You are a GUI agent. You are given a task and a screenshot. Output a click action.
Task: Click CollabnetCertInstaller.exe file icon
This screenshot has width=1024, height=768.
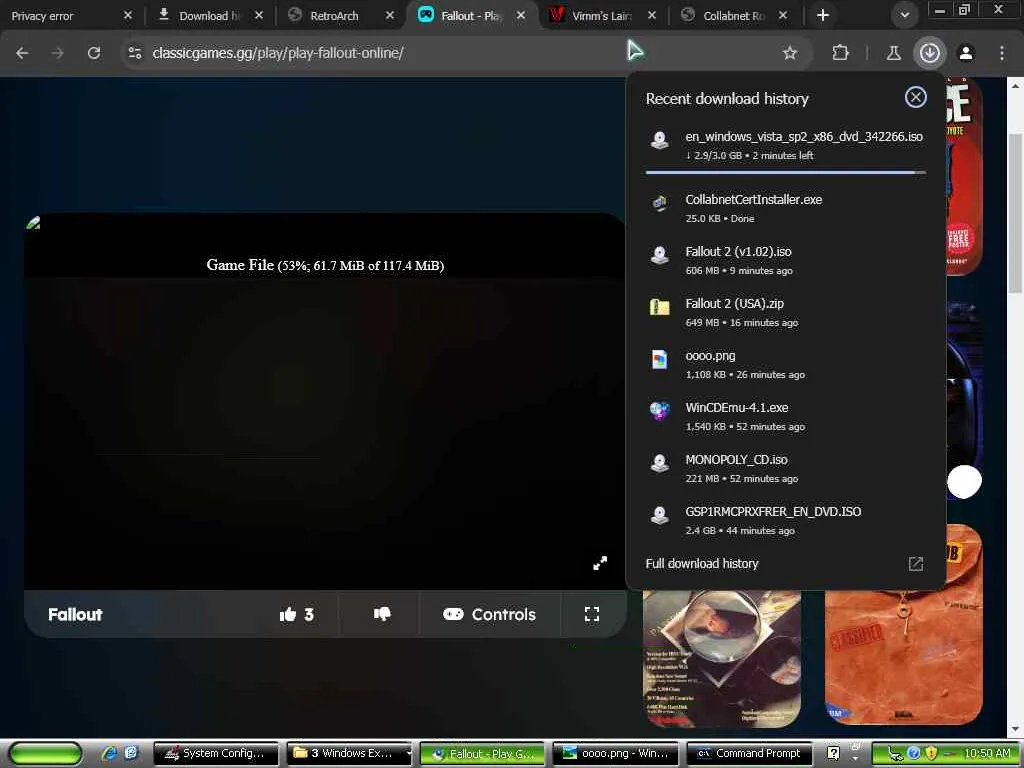pos(660,203)
